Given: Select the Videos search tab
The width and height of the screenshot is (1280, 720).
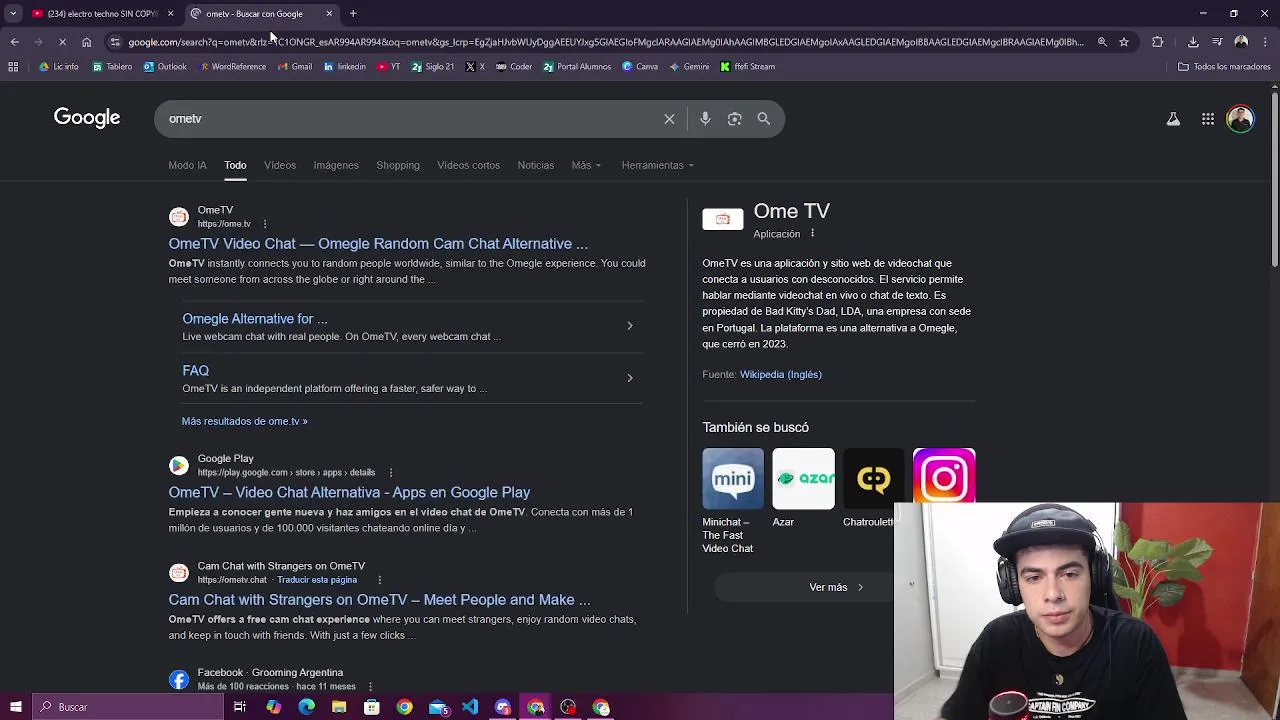Looking at the screenshot, I should coord(280,165).
